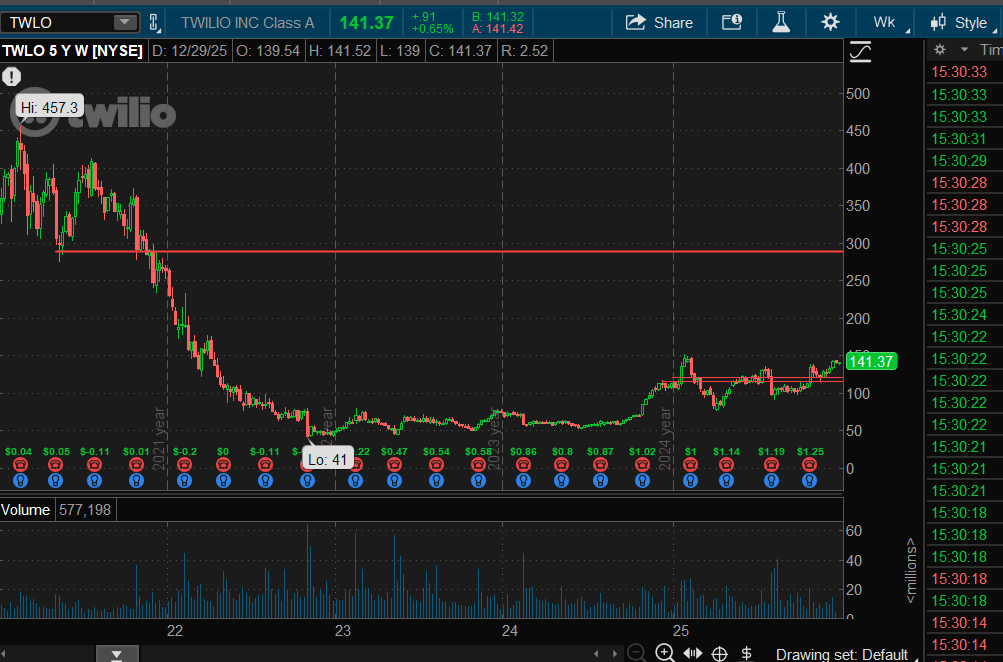Open the quick quote info icon
This screenshot has width=1003, height=662.
pos(732,22)
